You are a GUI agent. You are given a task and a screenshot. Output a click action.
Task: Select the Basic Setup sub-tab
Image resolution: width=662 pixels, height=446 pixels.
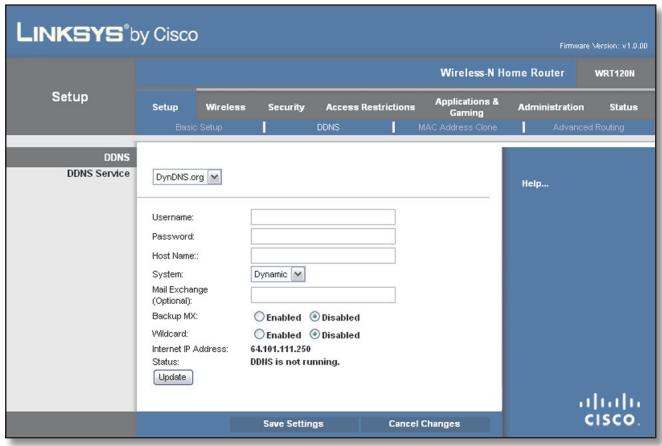tap(198, 127)
